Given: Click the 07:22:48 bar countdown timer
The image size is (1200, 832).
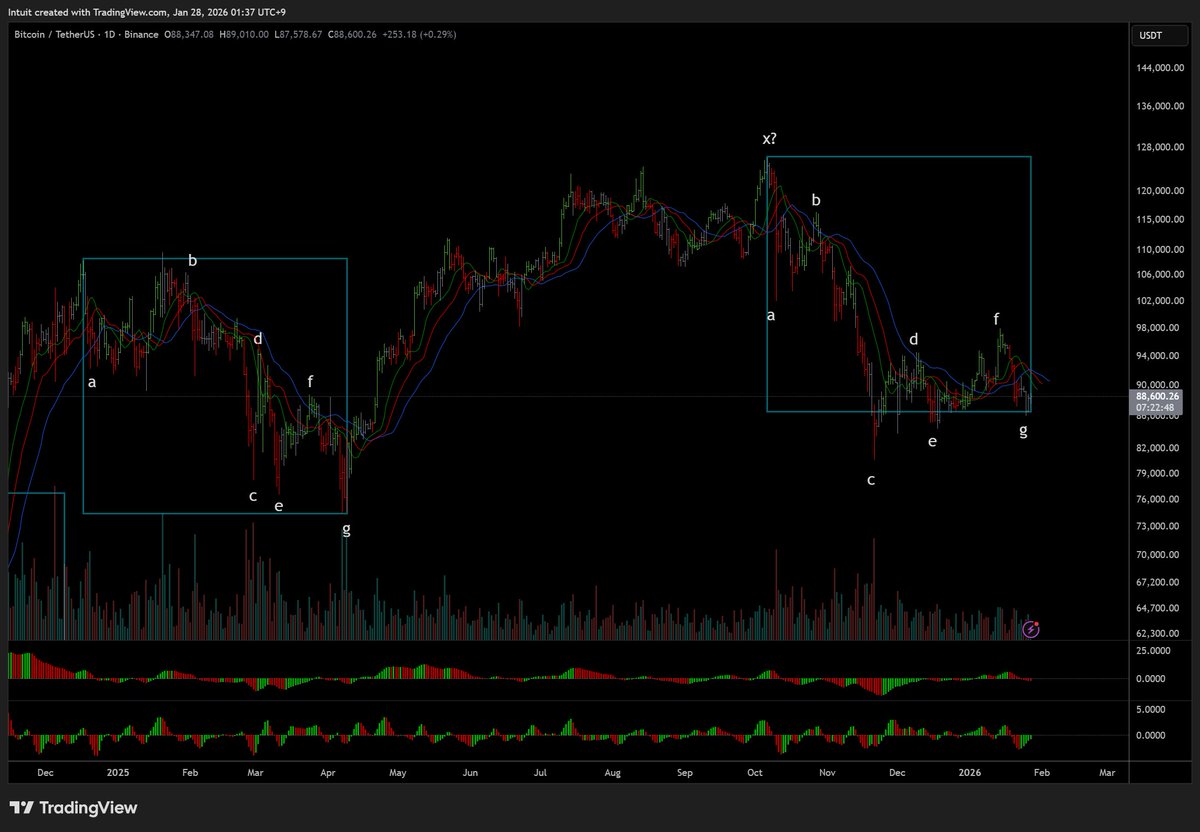Looking at the screenshot, I should (1154, 408).
